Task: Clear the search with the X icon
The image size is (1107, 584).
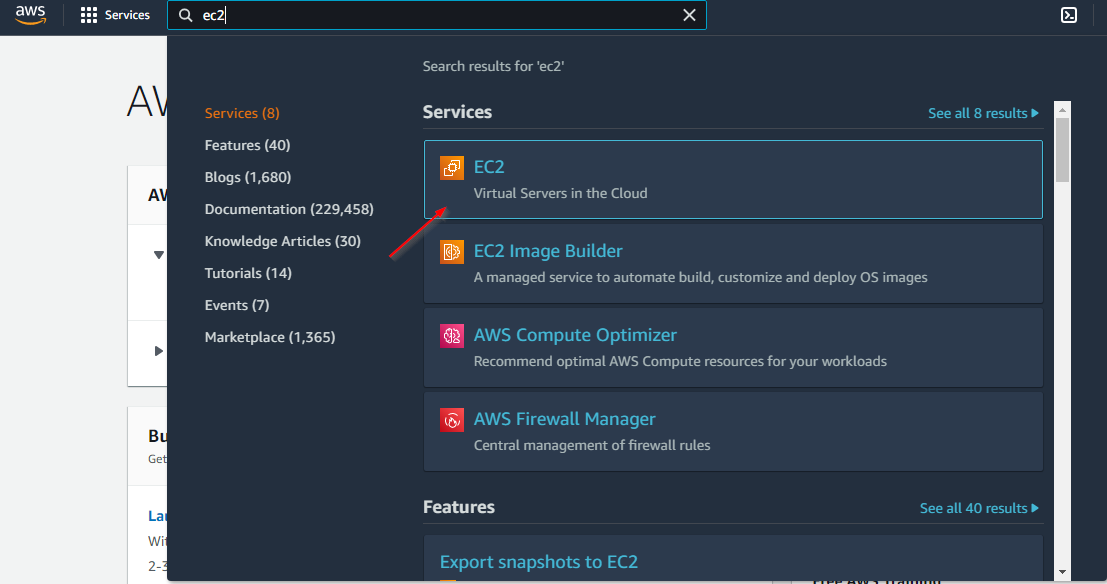Action: pos(689,15)
